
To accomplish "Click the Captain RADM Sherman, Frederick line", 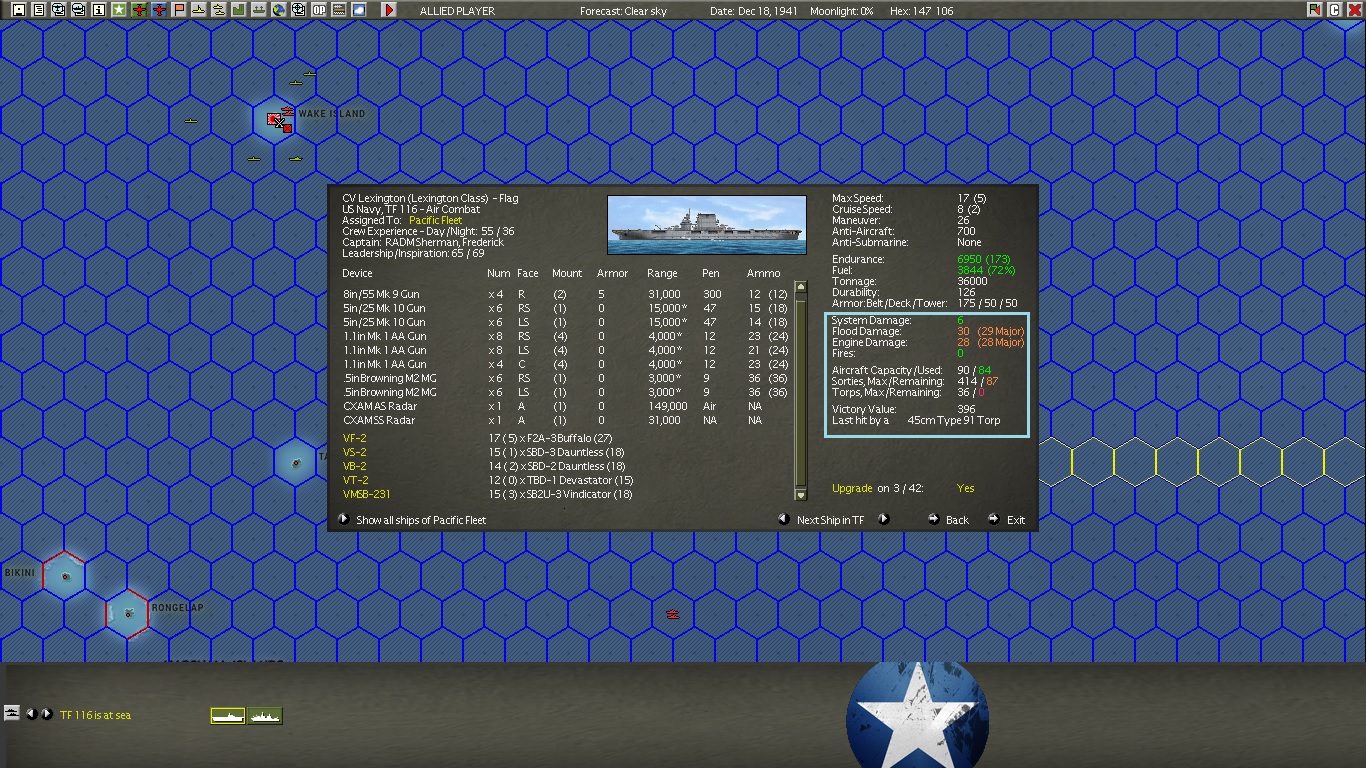I will [x=423, y=242].
